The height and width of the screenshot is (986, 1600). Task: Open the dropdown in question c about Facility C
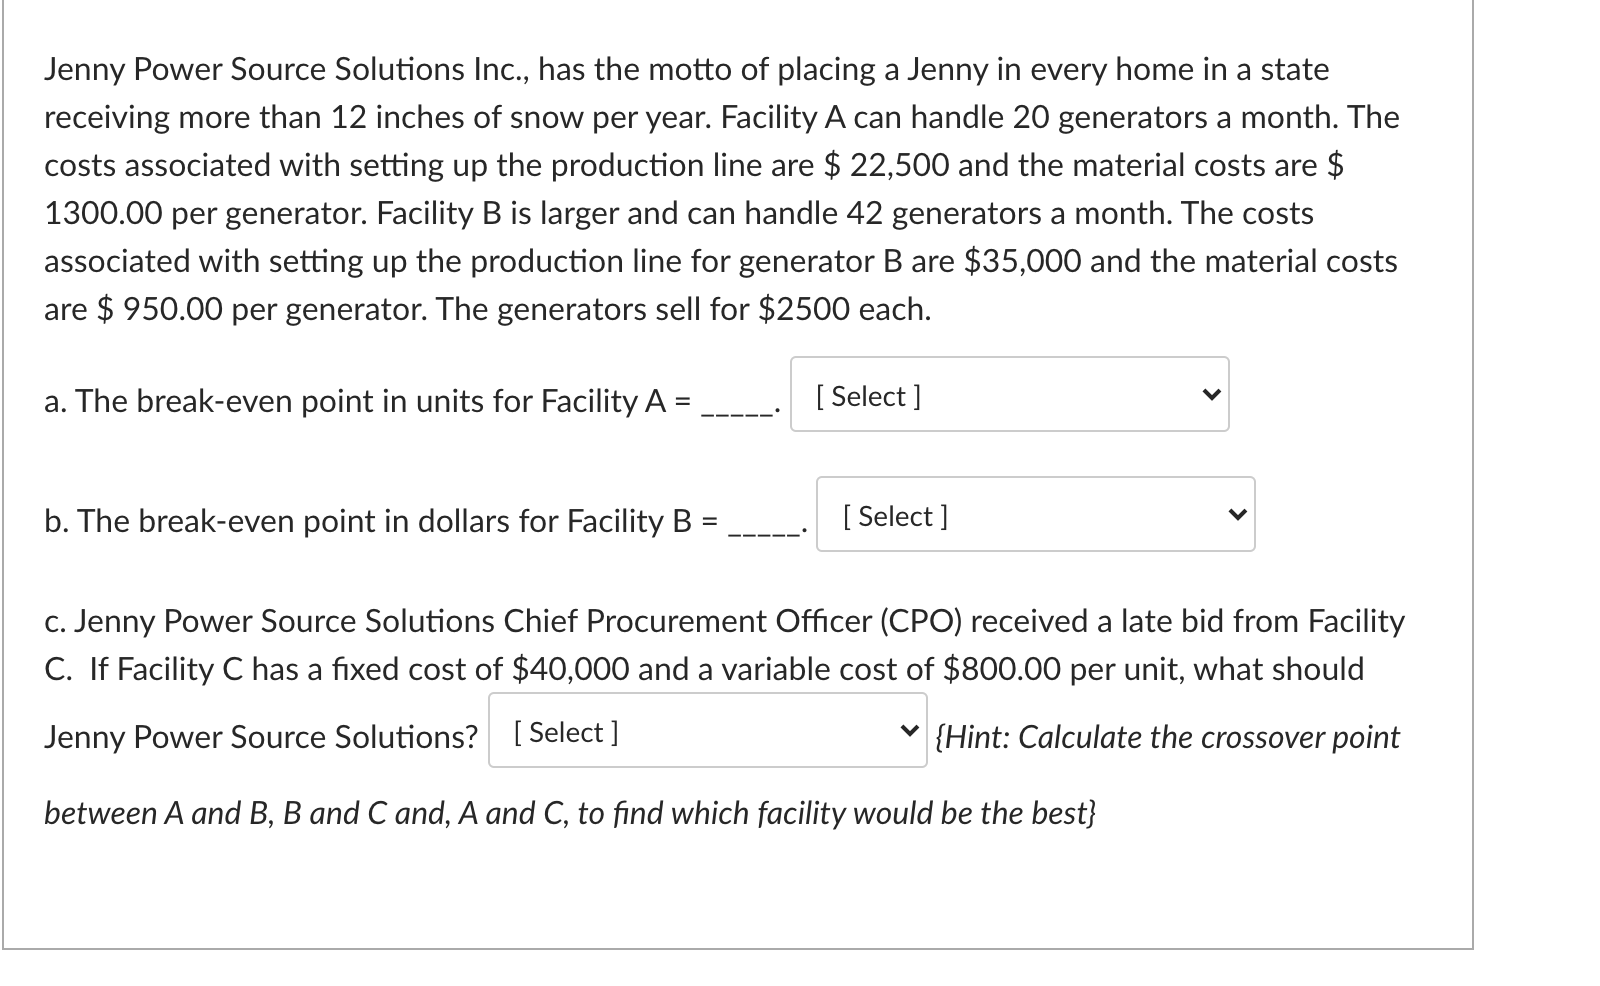point(706,732)
